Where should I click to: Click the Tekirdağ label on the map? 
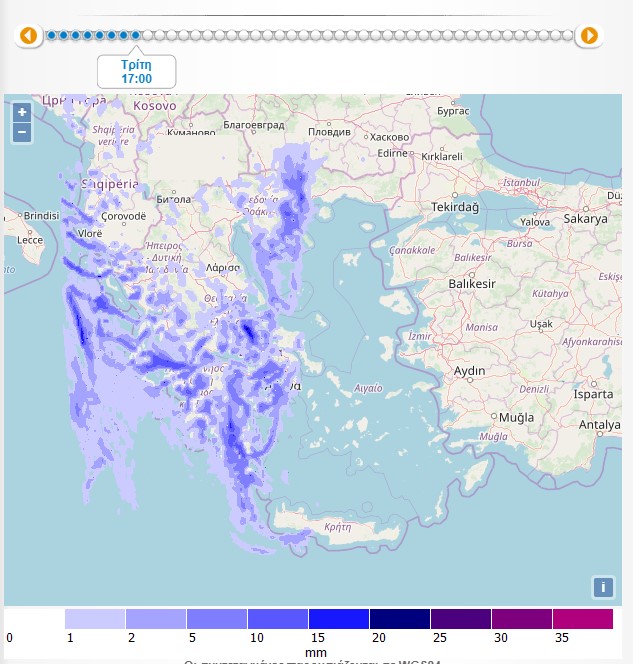pos(455,205)
